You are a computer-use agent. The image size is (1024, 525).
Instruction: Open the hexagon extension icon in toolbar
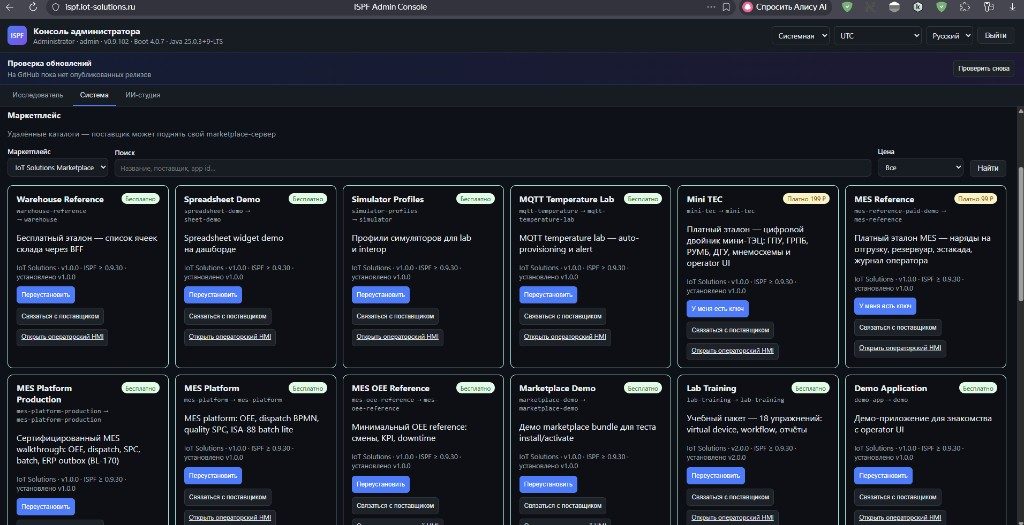point(918,7)
